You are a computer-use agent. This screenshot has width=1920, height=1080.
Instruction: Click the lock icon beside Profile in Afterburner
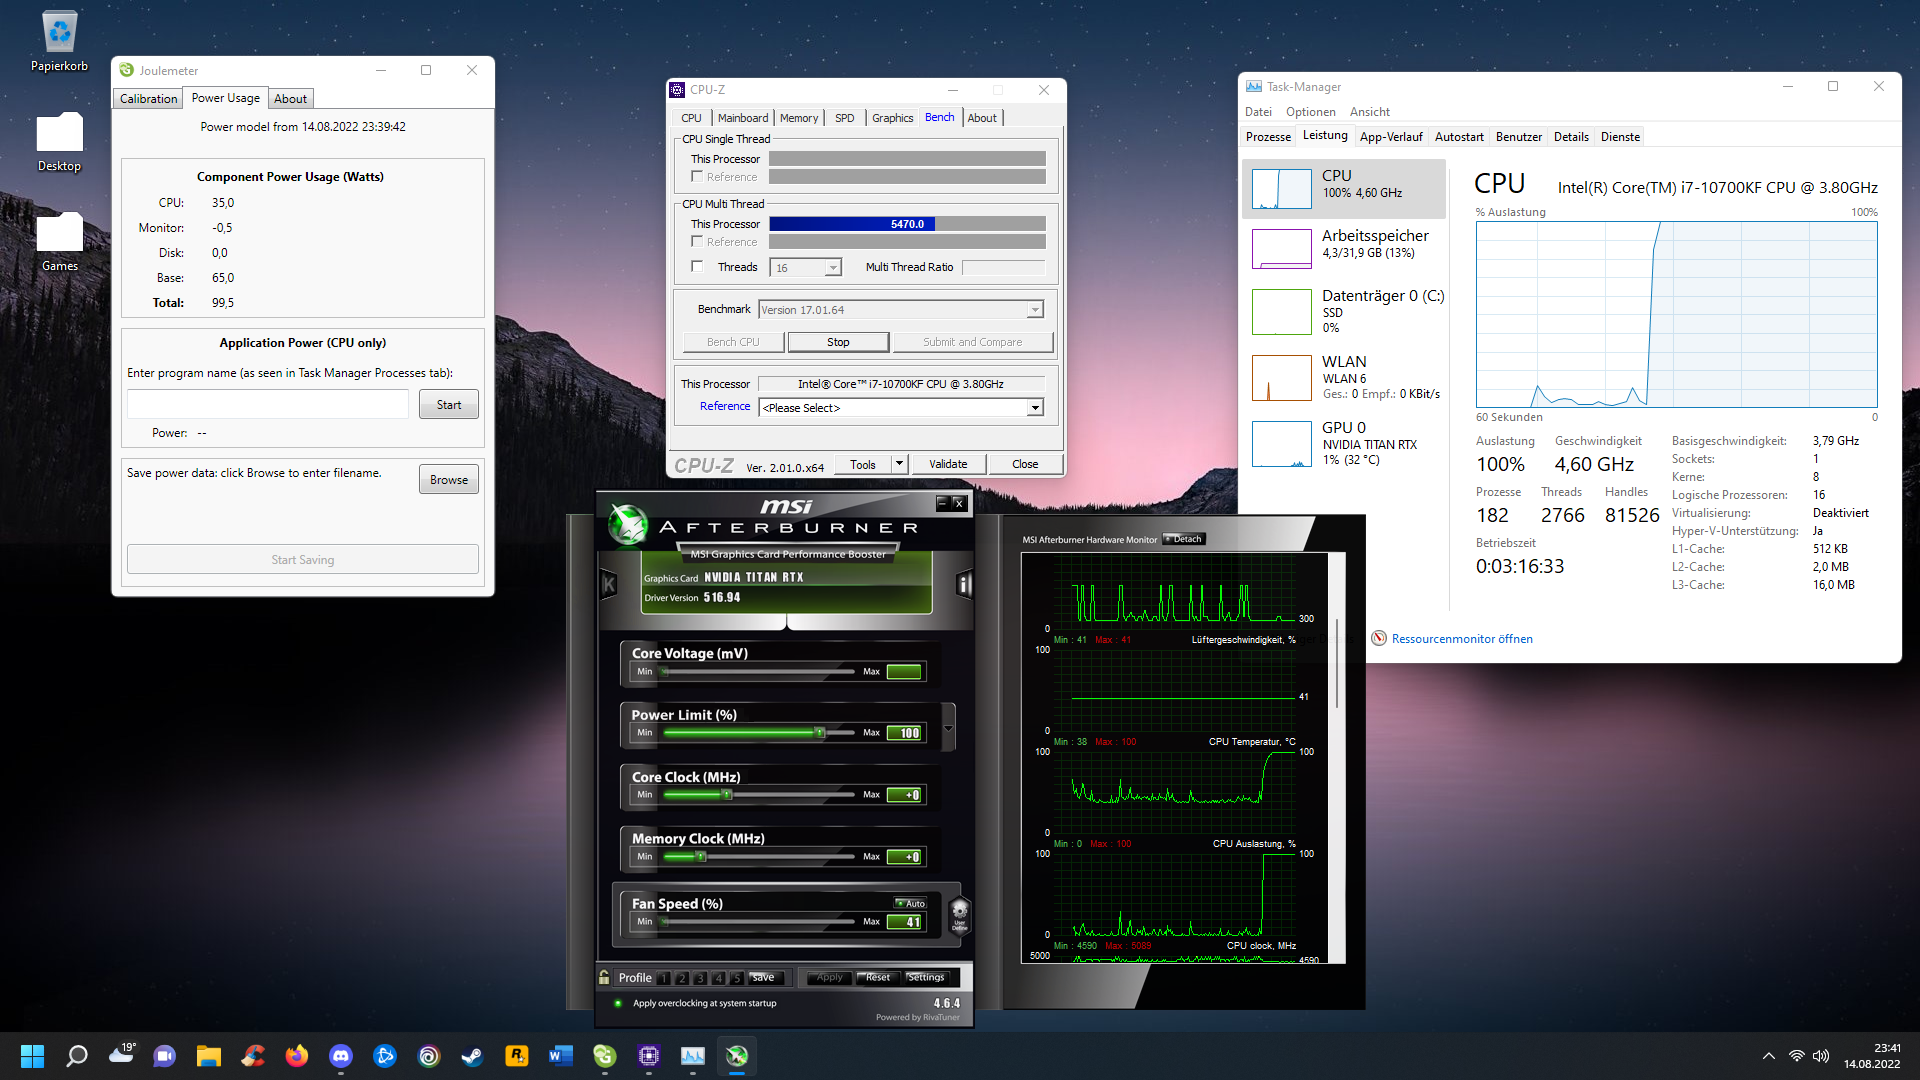coord(604,977)
